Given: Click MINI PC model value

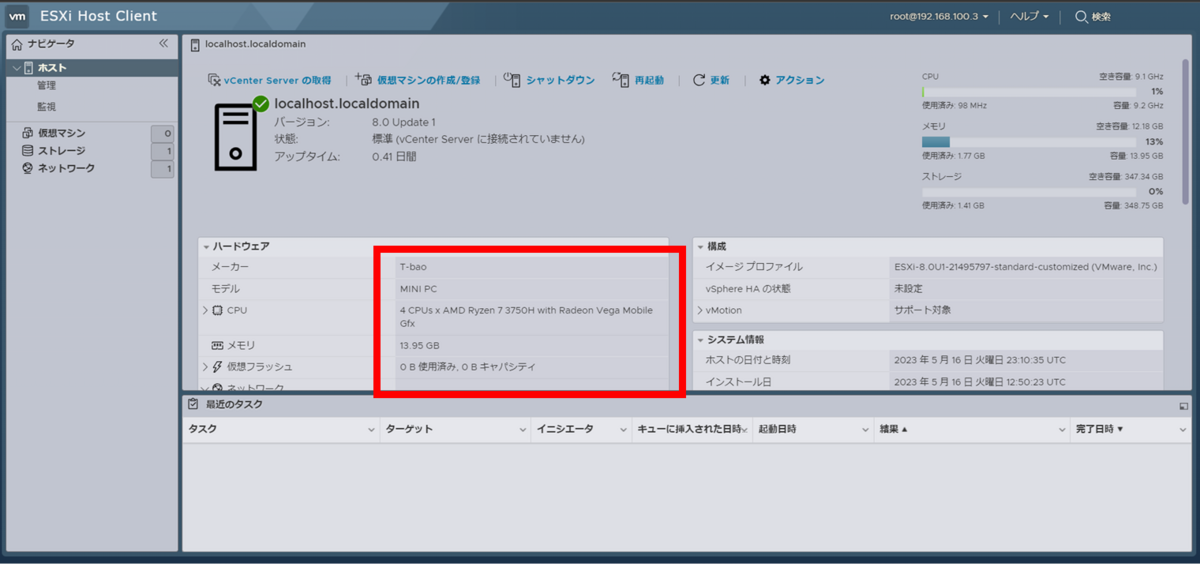Looking at the screenshot, I should (418, 289).
